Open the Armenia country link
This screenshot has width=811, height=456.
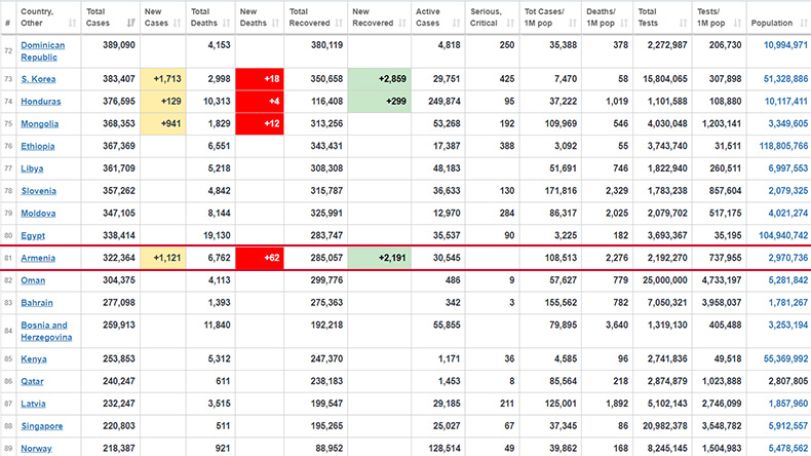pos(38,258)
